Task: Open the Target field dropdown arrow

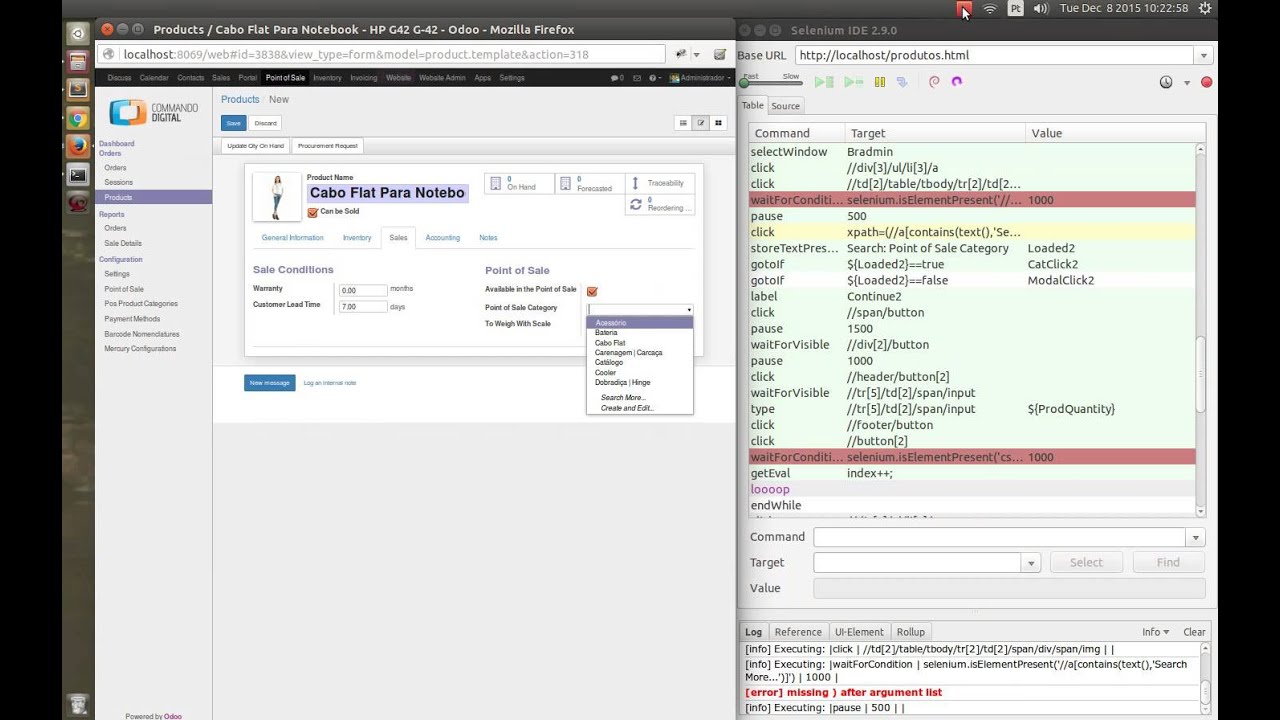Action: 1031,563
